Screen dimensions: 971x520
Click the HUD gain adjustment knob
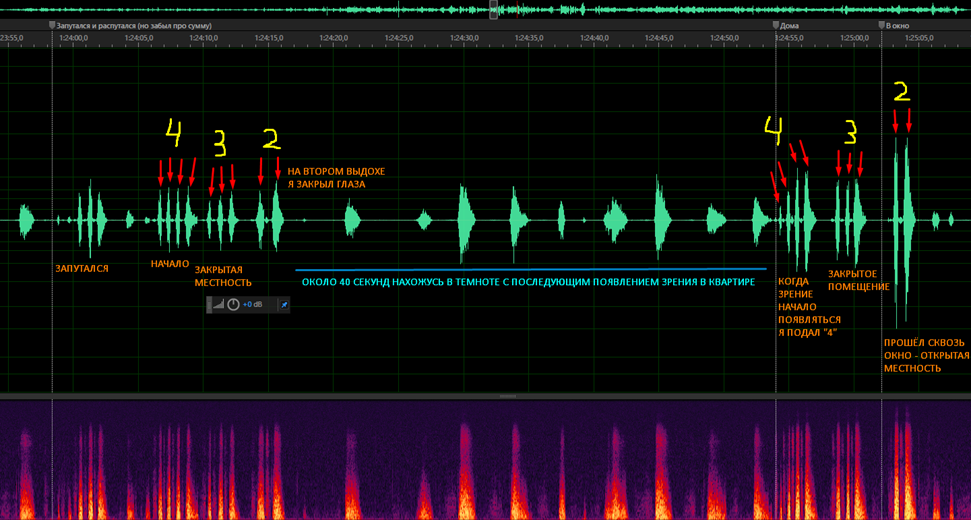click(x=233, y=305)
